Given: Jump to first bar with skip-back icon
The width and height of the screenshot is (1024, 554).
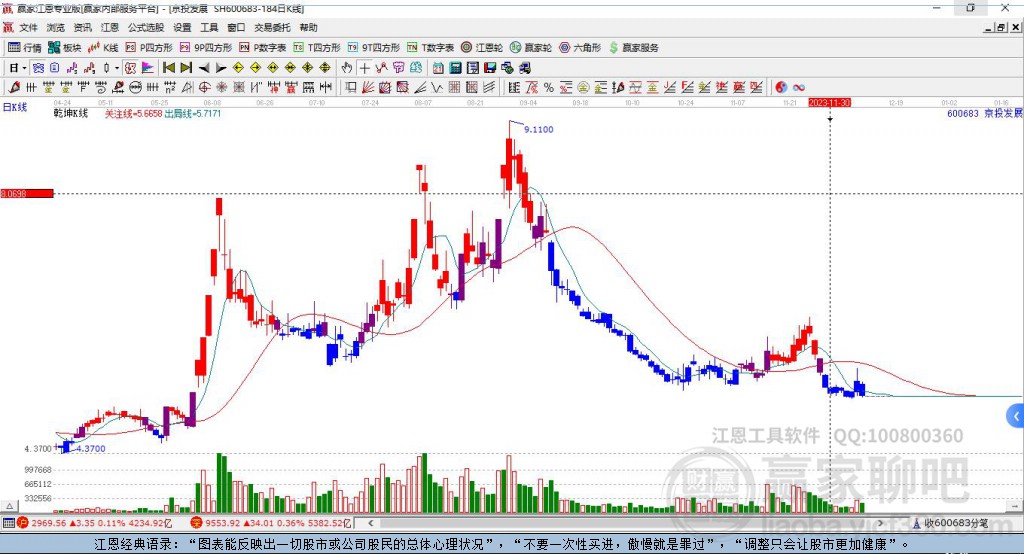Looking at the screenshot, I should (x=168, y=68).
